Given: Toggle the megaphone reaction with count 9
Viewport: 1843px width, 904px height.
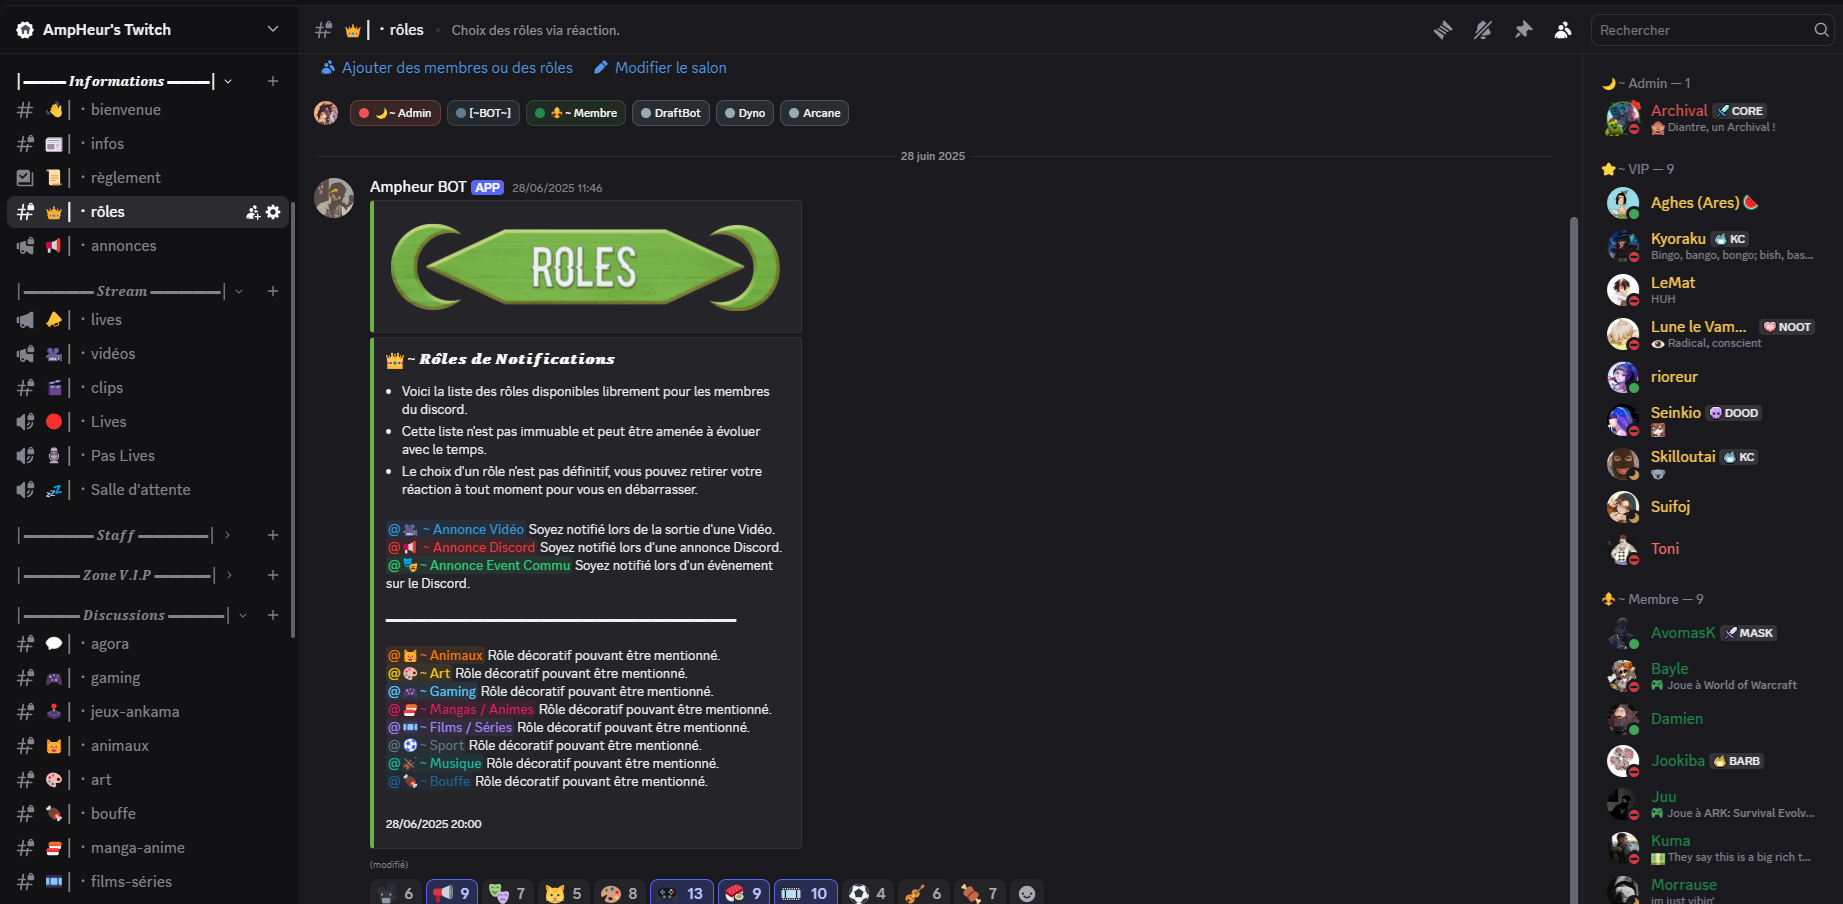Looking at the screenshot, I should pyautogui.click(x=452, y=893).
